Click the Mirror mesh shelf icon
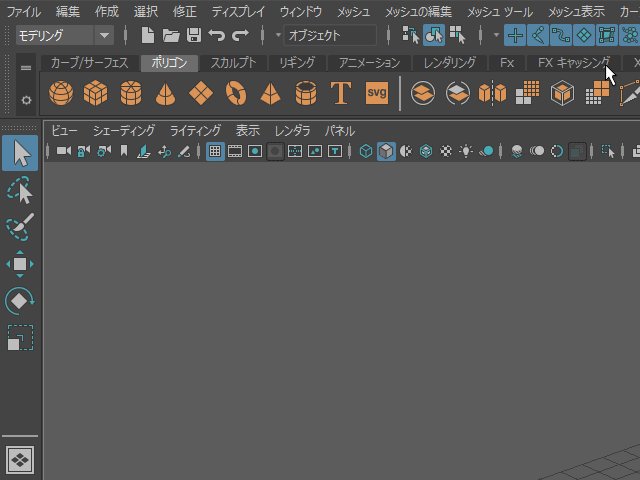This screenshot has height=480, width=640. click(492, 93)
